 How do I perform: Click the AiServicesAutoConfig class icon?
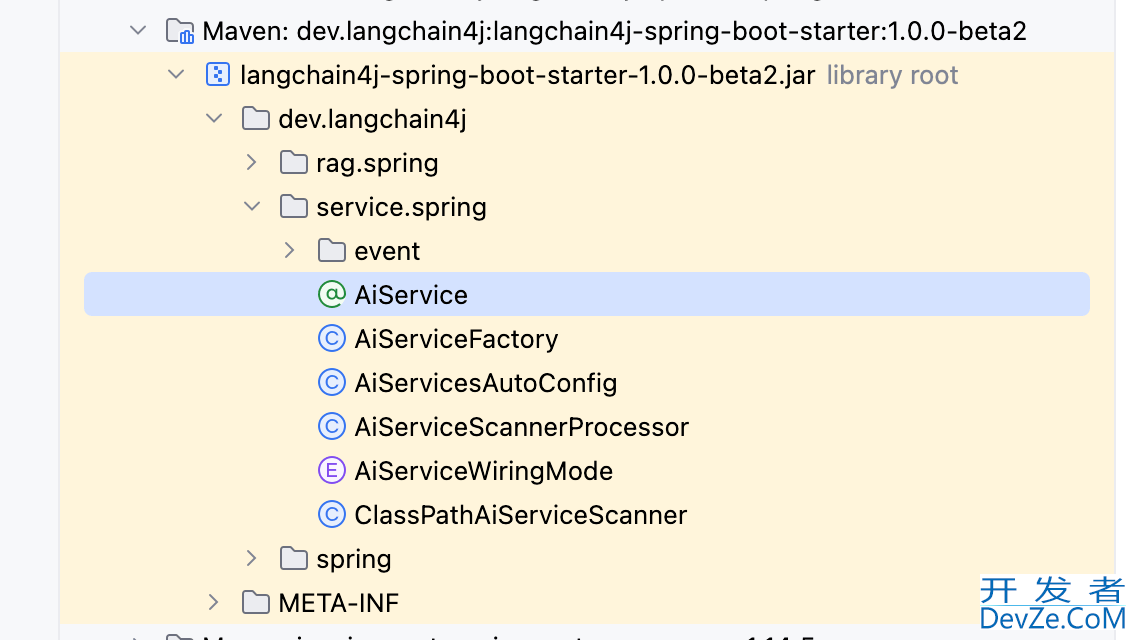pos(332,383)
